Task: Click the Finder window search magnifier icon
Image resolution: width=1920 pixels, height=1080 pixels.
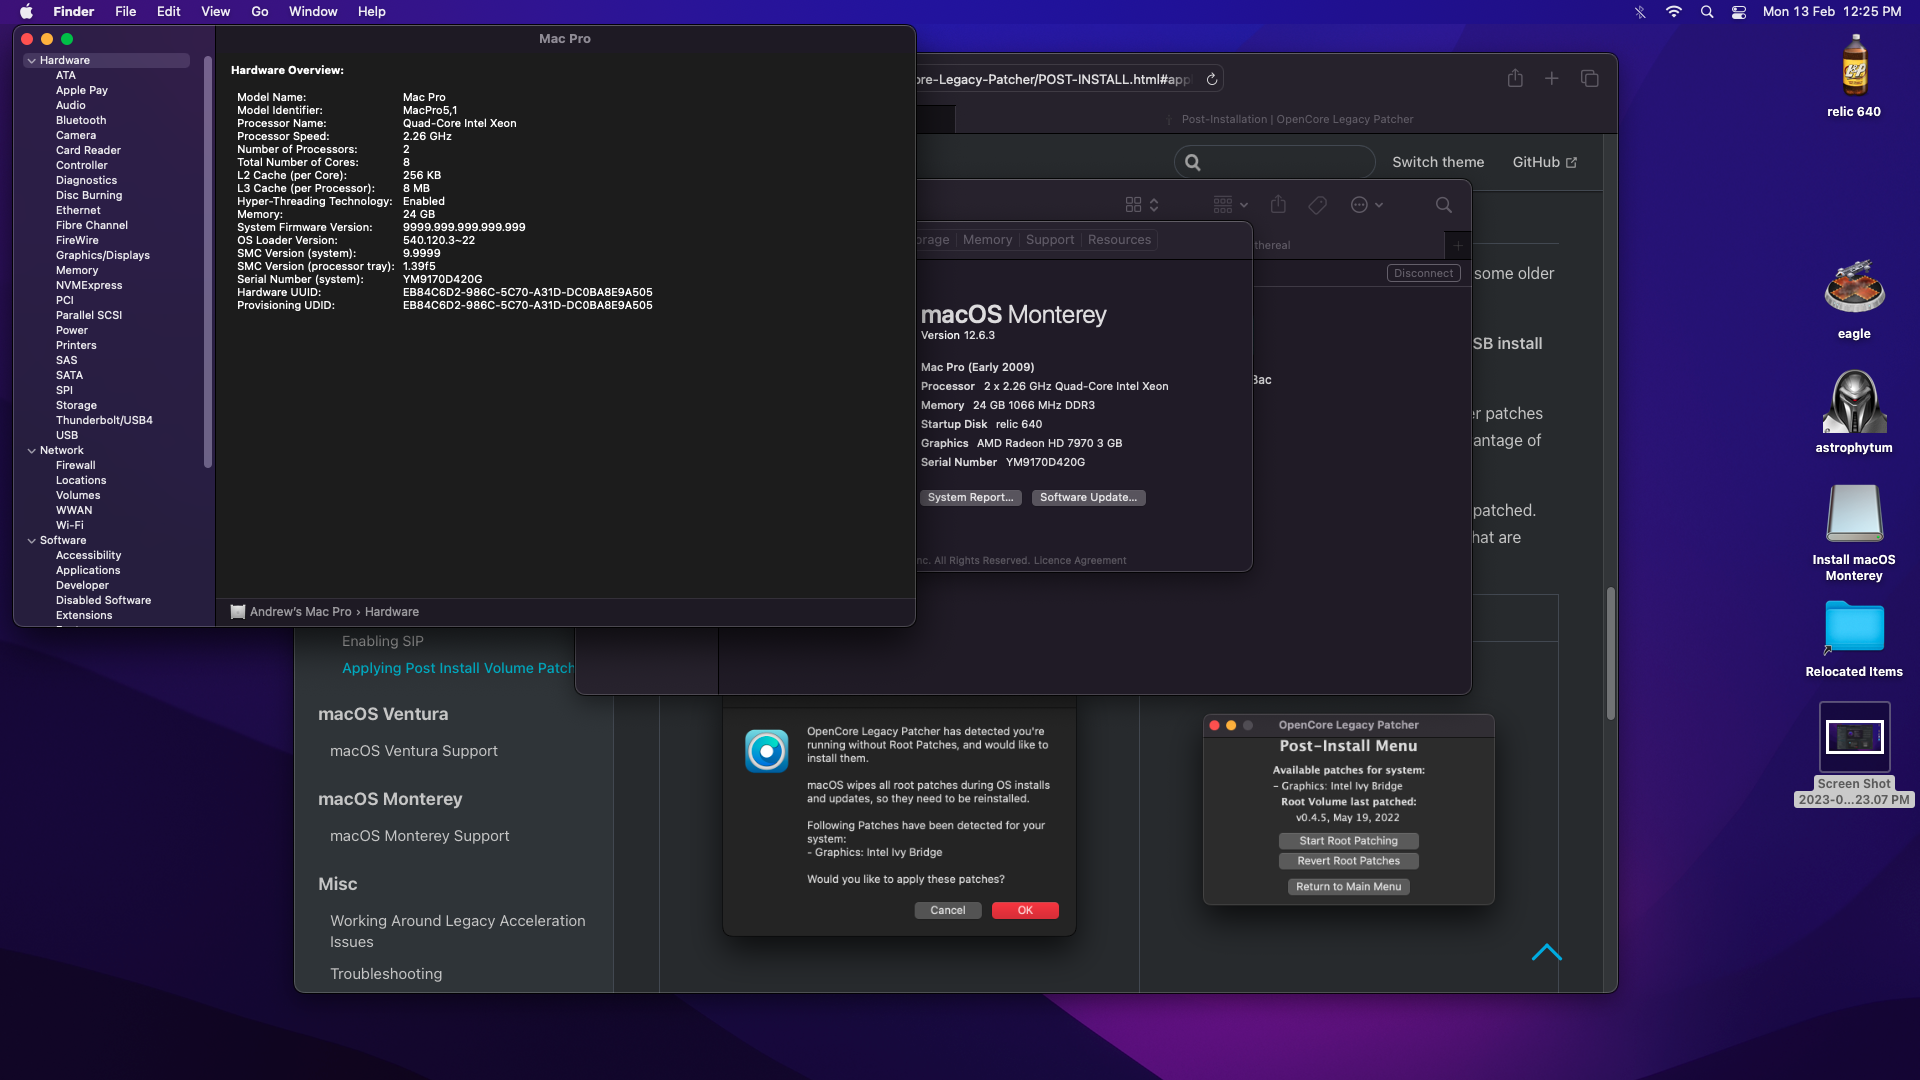Action: click(x=1443, y=205)
